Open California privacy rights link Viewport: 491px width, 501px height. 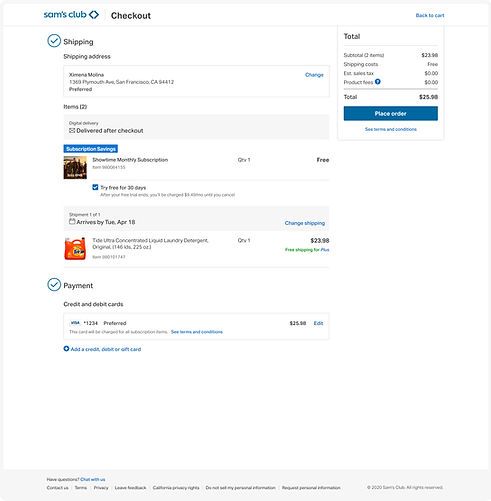[x=176, y=488]
